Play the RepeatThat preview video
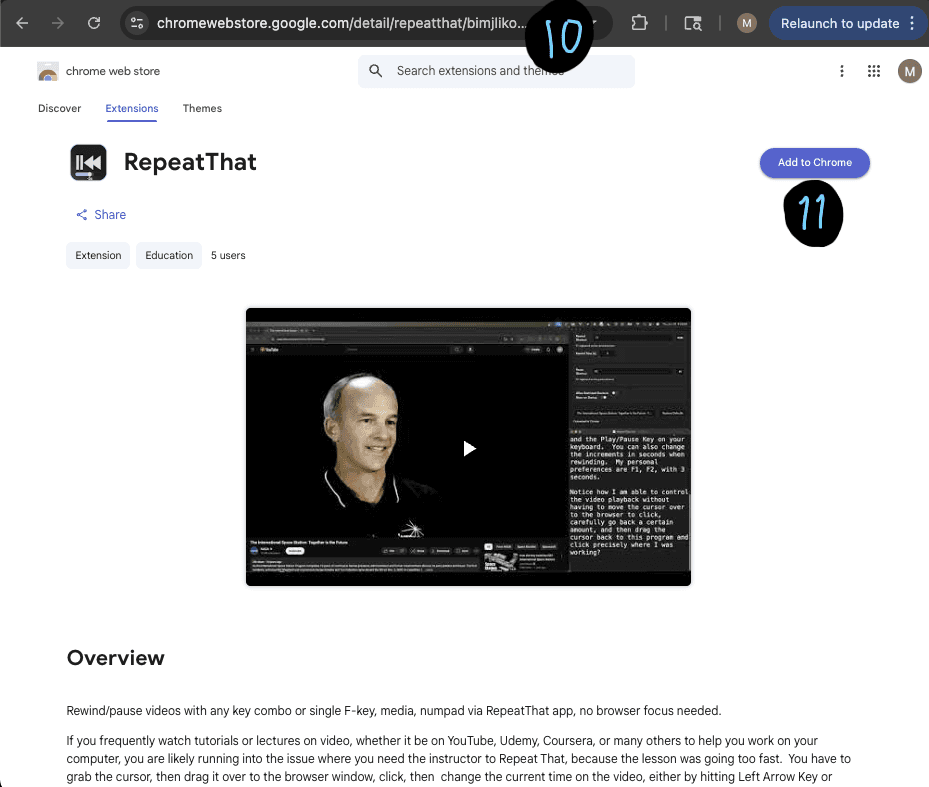 click(469, 449)
